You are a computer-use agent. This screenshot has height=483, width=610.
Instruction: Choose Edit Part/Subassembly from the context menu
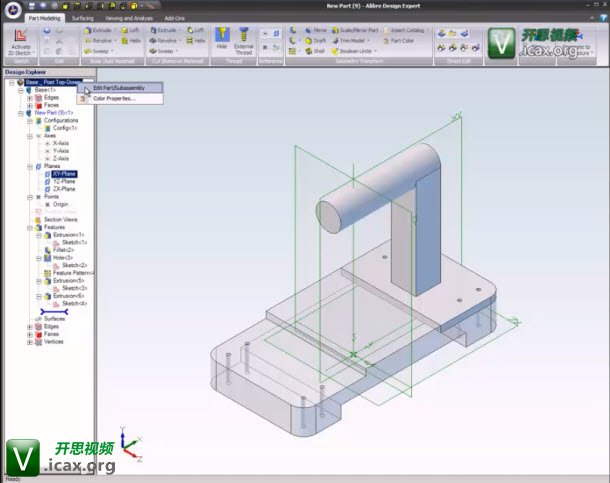tap(118, 87)
